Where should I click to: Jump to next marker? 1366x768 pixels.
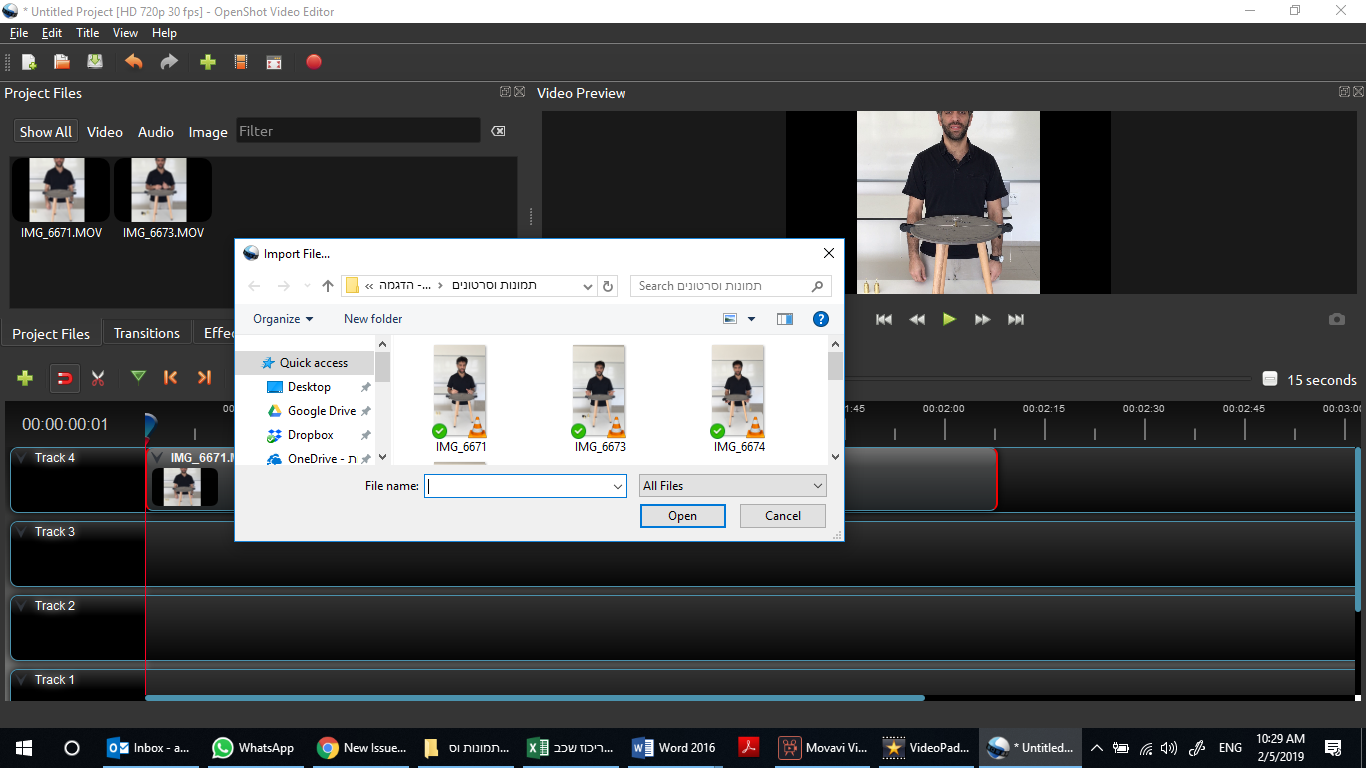pos(203,378)
